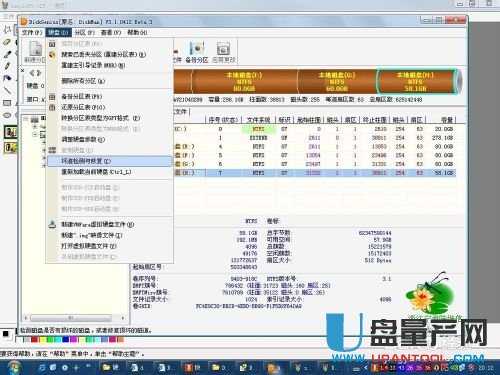Select the pencil tool in Paint

(7, 66)
